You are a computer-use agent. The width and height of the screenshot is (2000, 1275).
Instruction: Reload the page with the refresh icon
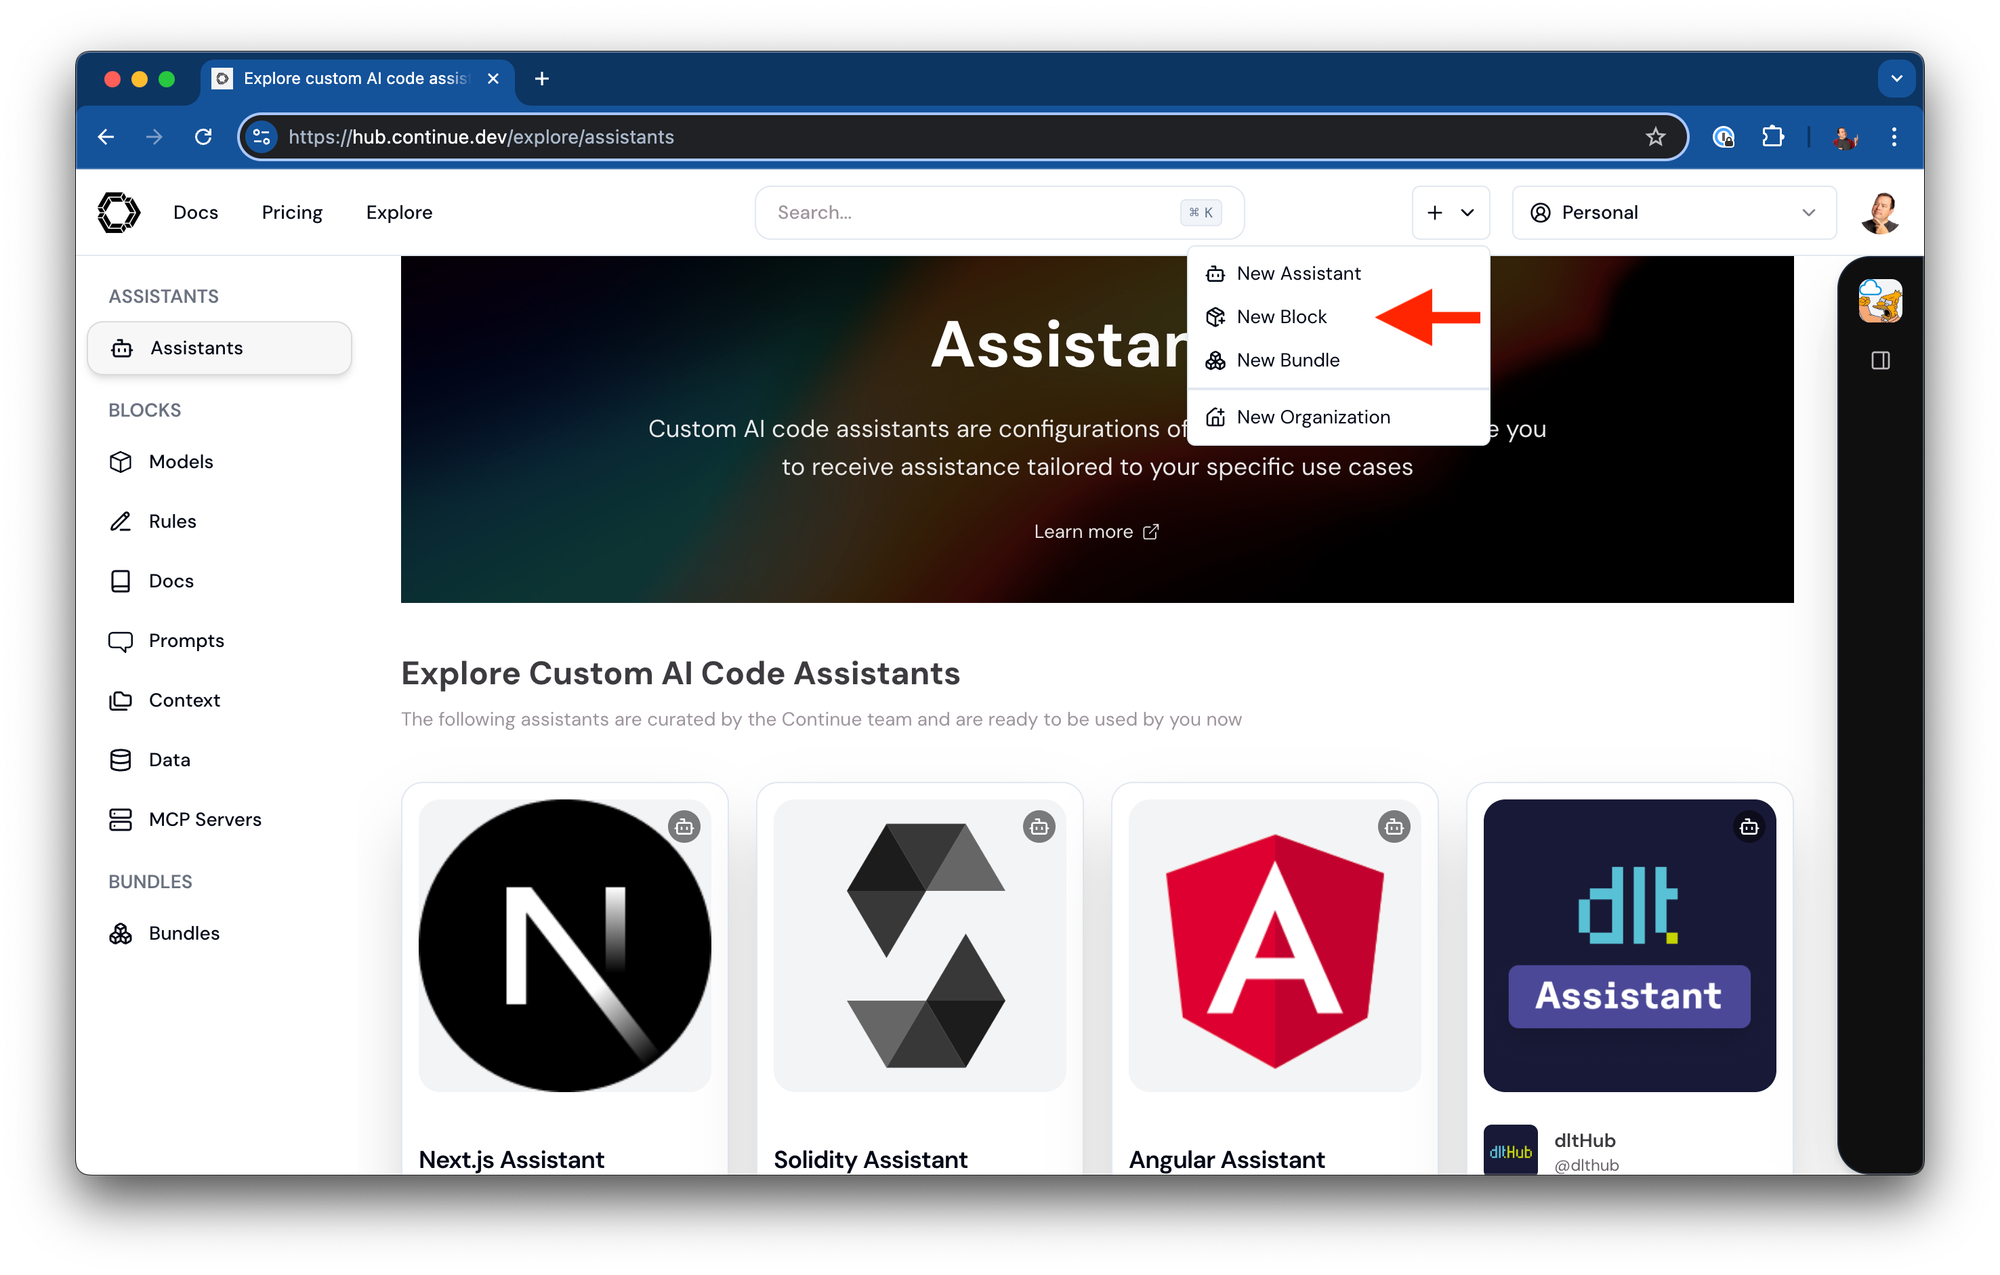click(x=203, y=137)
